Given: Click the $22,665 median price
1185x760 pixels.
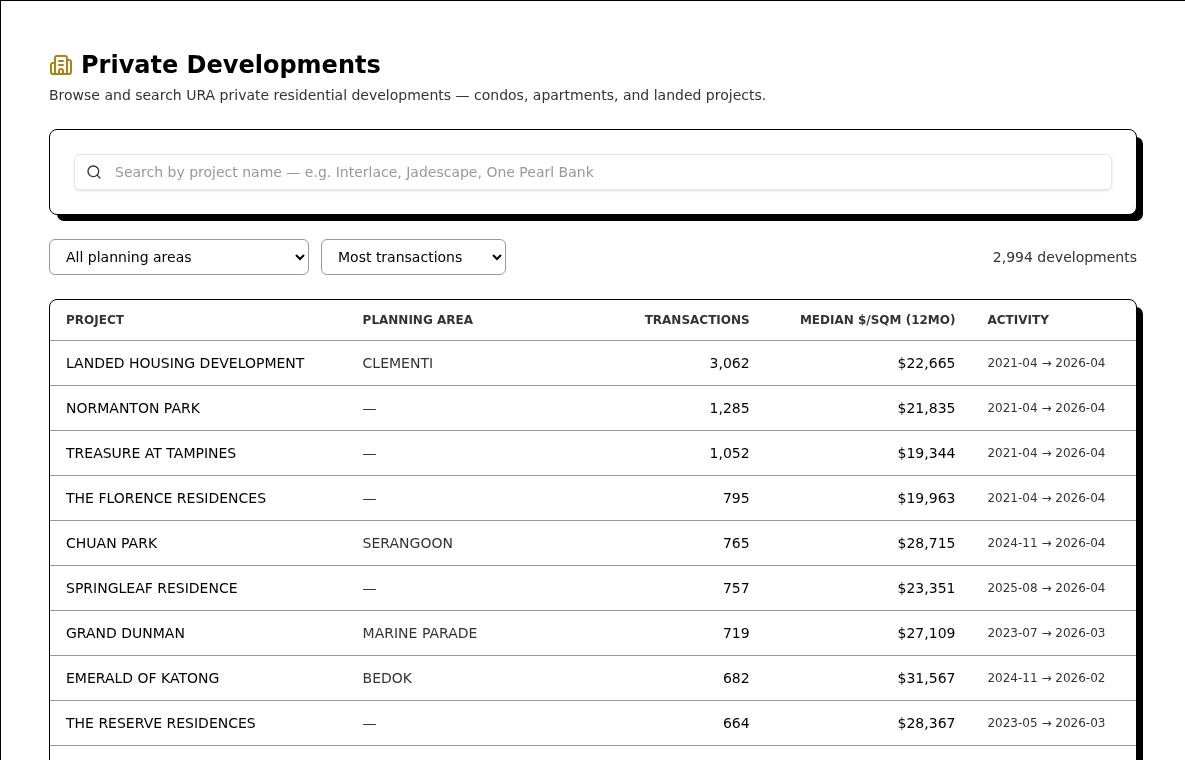Looking at the screenshot, I should click(x=927, y=363).
